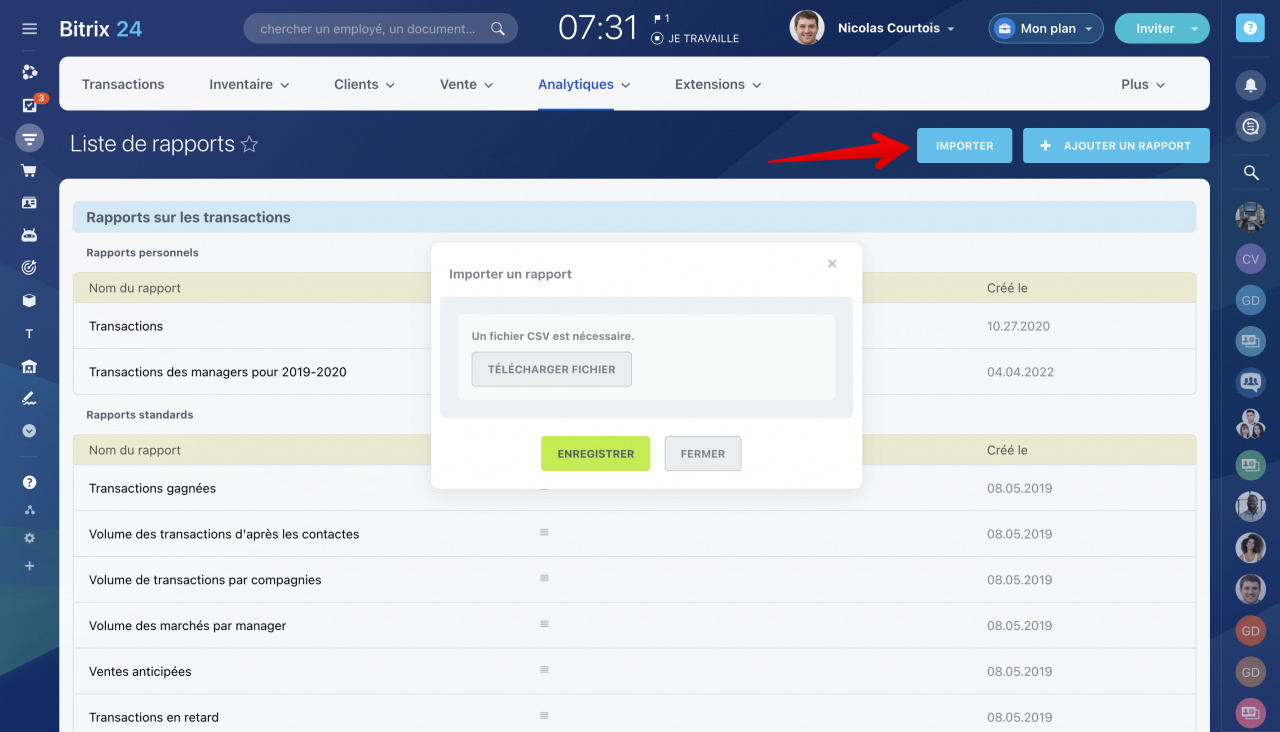Screen dimensions: 1280x732
Task: Click Rapports sur les transactions section header
Action: click(634, 217)
